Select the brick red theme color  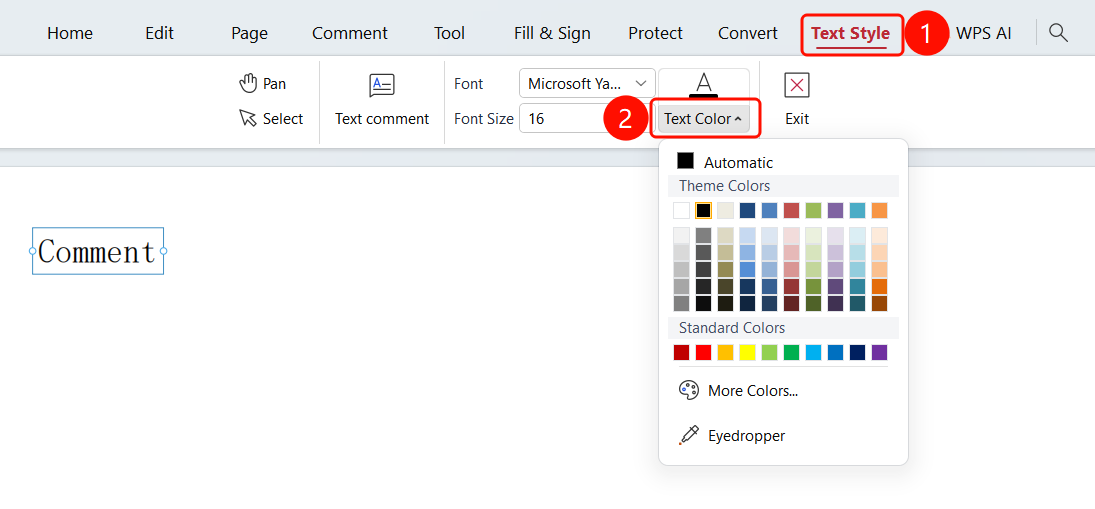[x=791, y=210]
